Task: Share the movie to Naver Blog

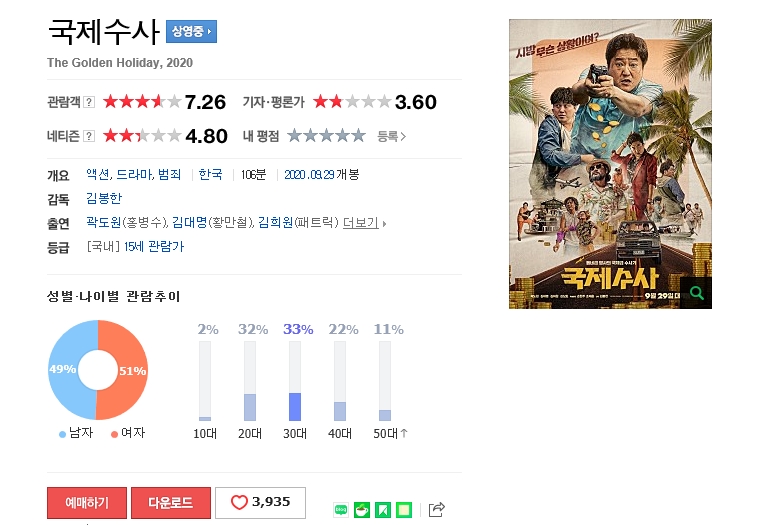Action: (x=341, y=510)
